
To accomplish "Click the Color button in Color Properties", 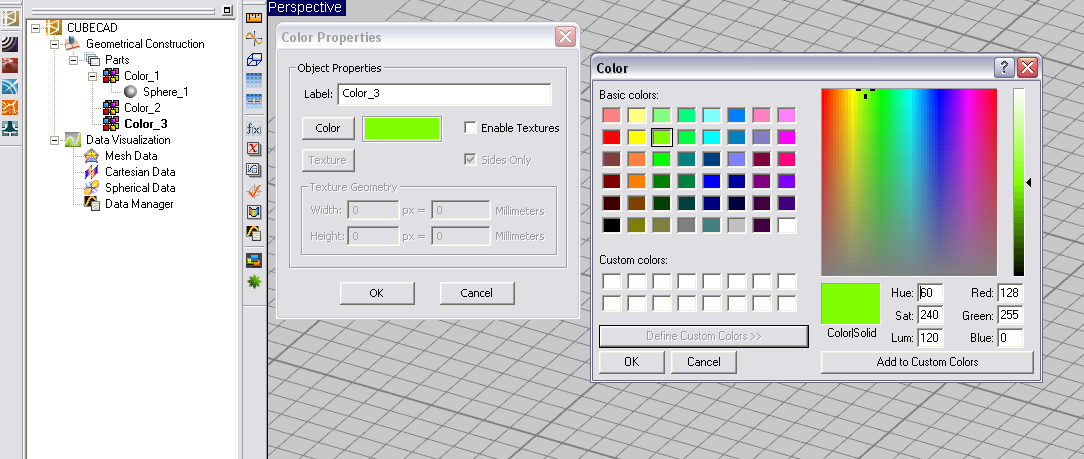I will pos(328,128).
